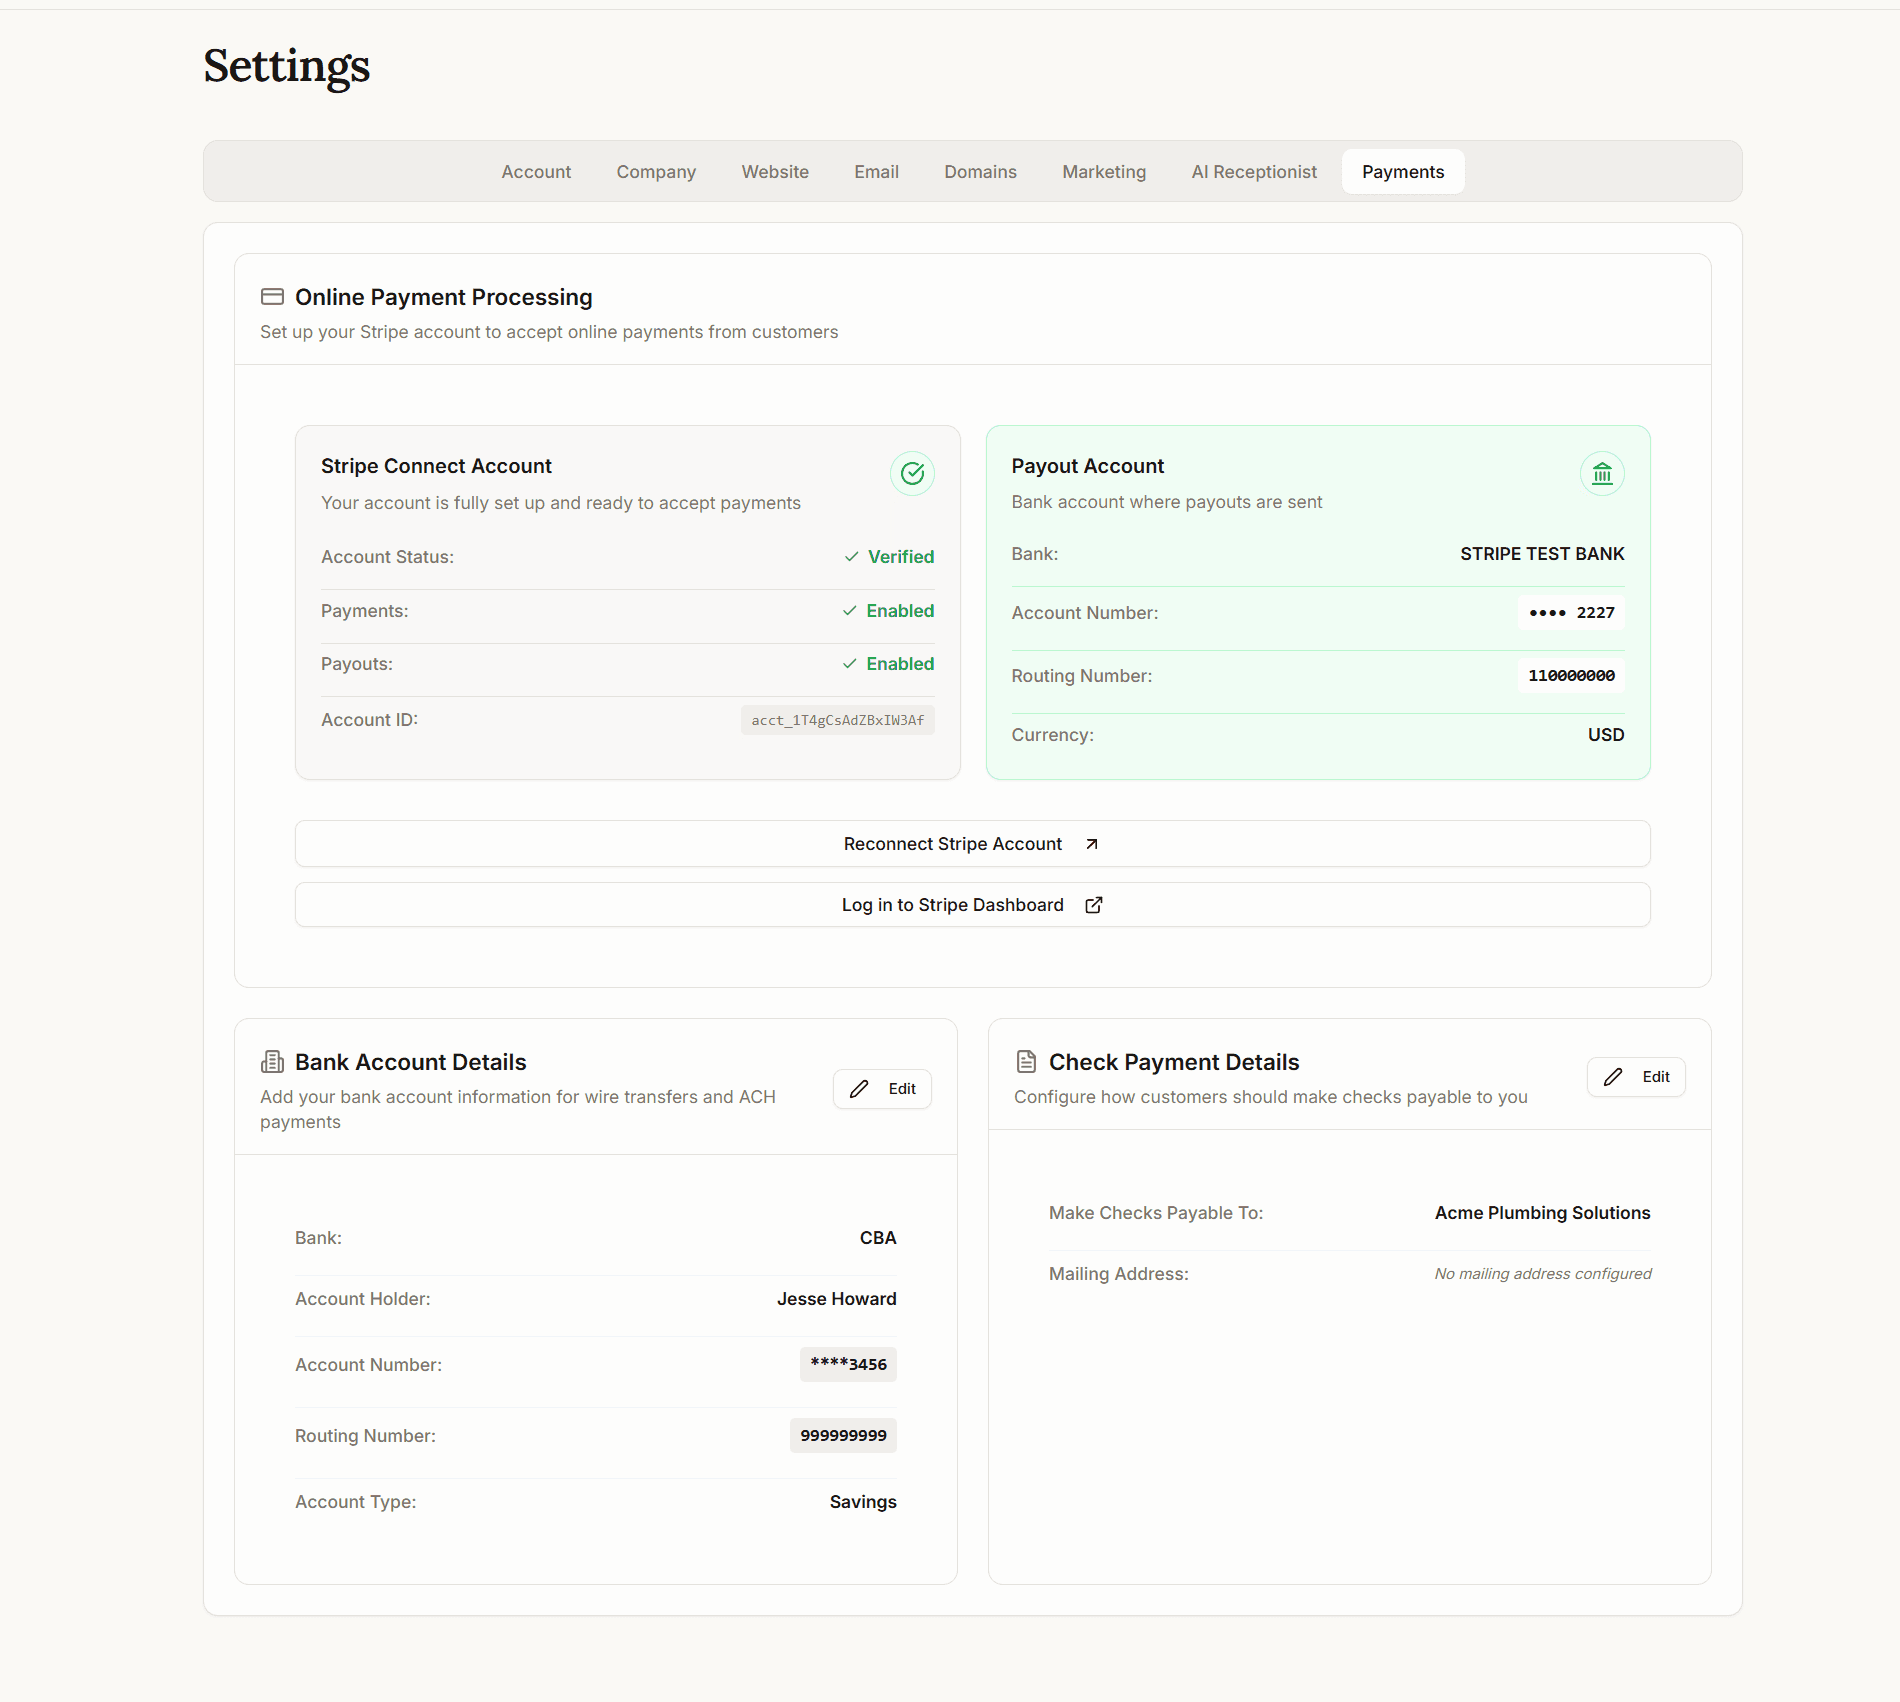Screen dimensions: 1900x1702
Task: Click Acme Plumbing Solutions payee name
Action: (1542, 1213)
